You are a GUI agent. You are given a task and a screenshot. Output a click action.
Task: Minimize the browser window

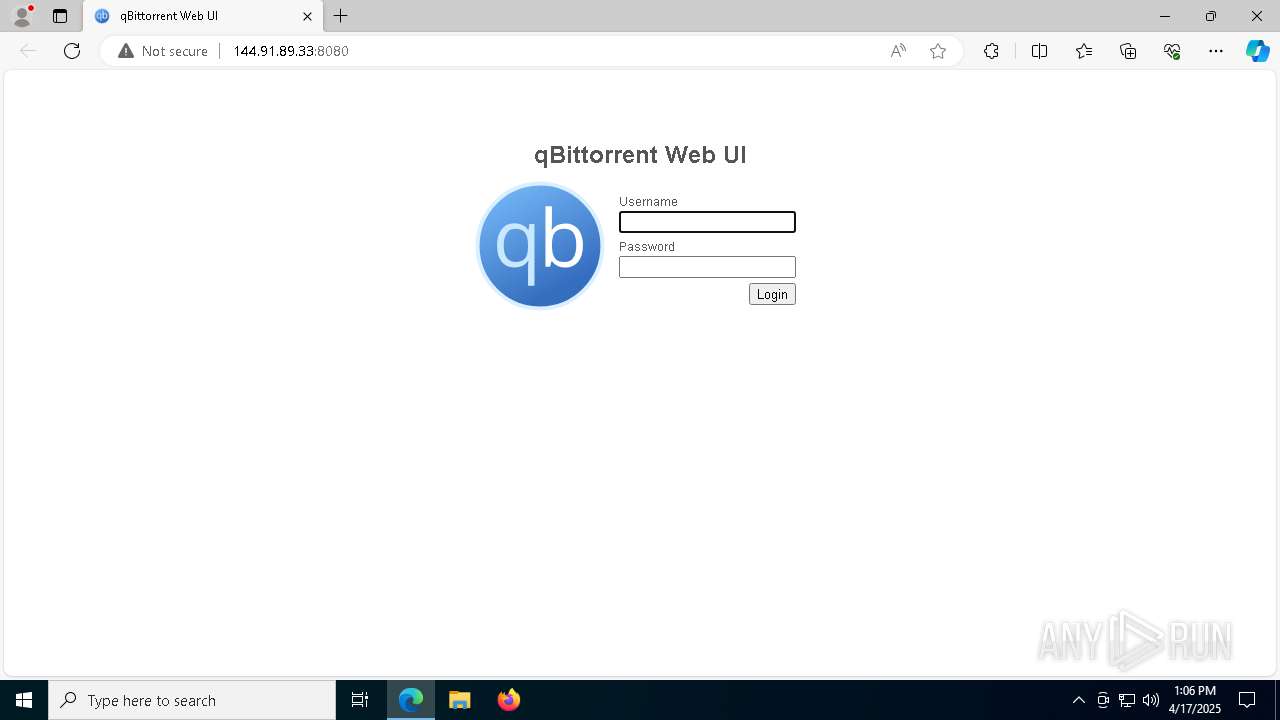click(1165, 16)
